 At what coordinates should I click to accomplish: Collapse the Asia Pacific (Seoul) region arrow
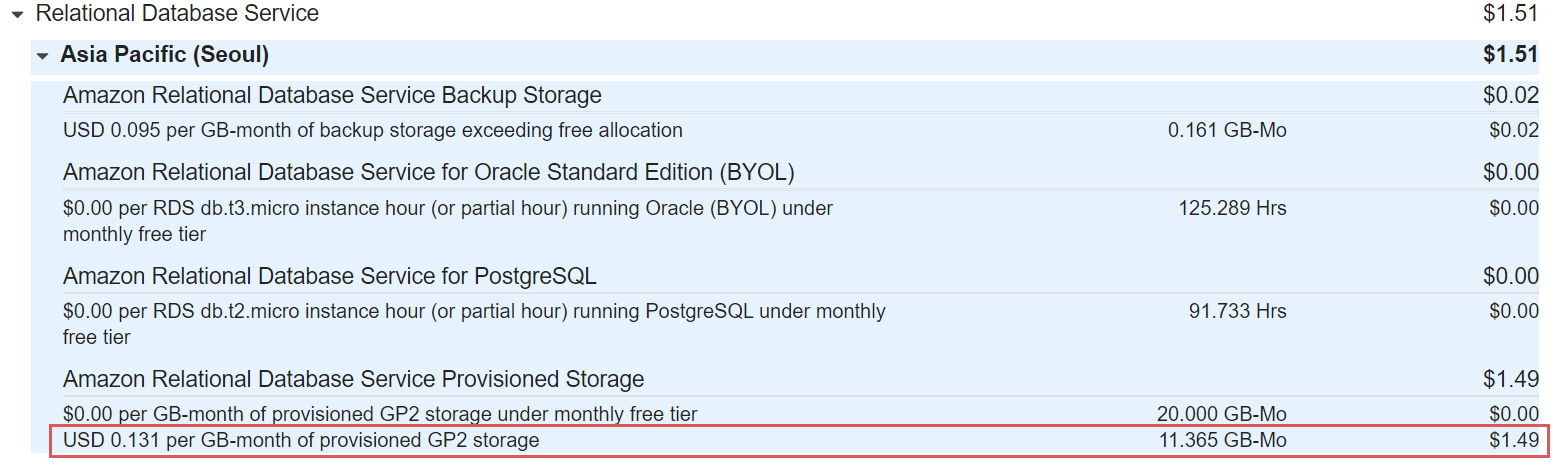click(x=42, y=56)
